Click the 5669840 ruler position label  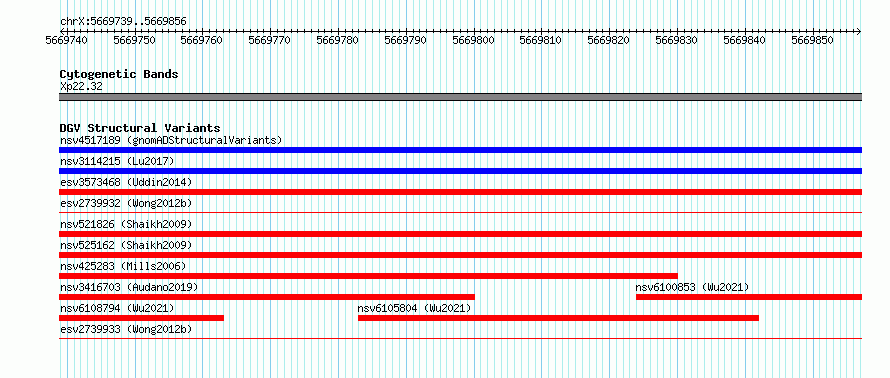click(744, 40)
